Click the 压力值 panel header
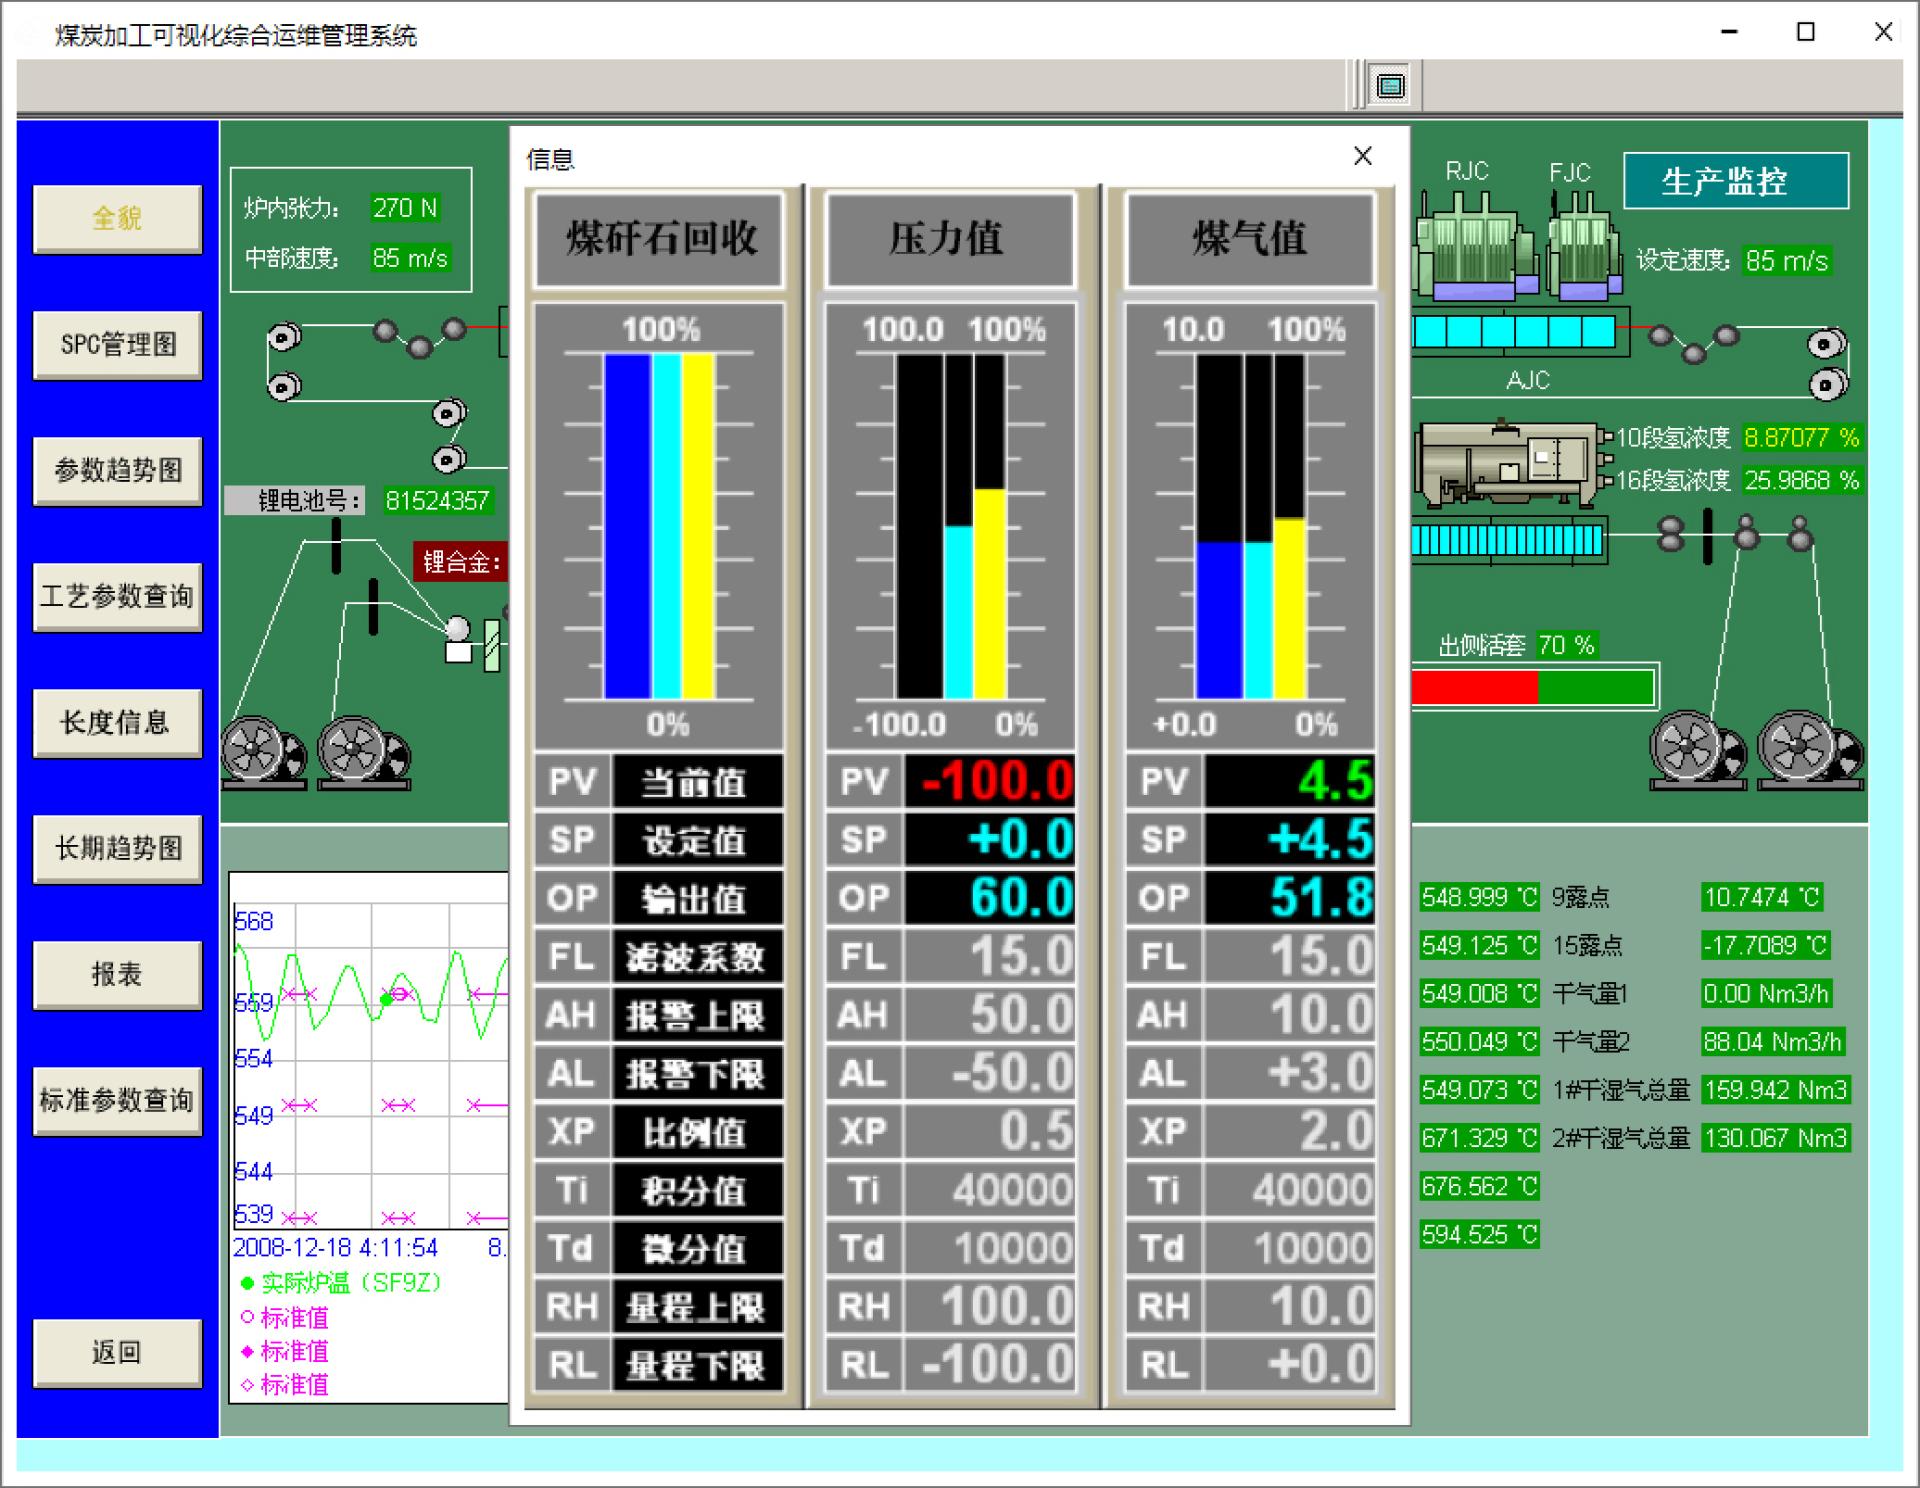This screenshot has height=1488, width=1920. point(948,239)
